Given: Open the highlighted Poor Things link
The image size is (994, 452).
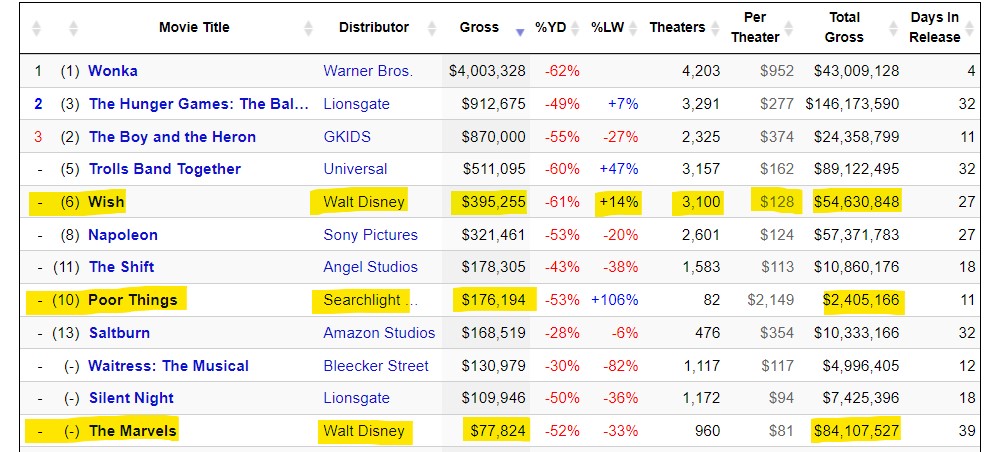Looking at the screenshot, I should (133, 300).
